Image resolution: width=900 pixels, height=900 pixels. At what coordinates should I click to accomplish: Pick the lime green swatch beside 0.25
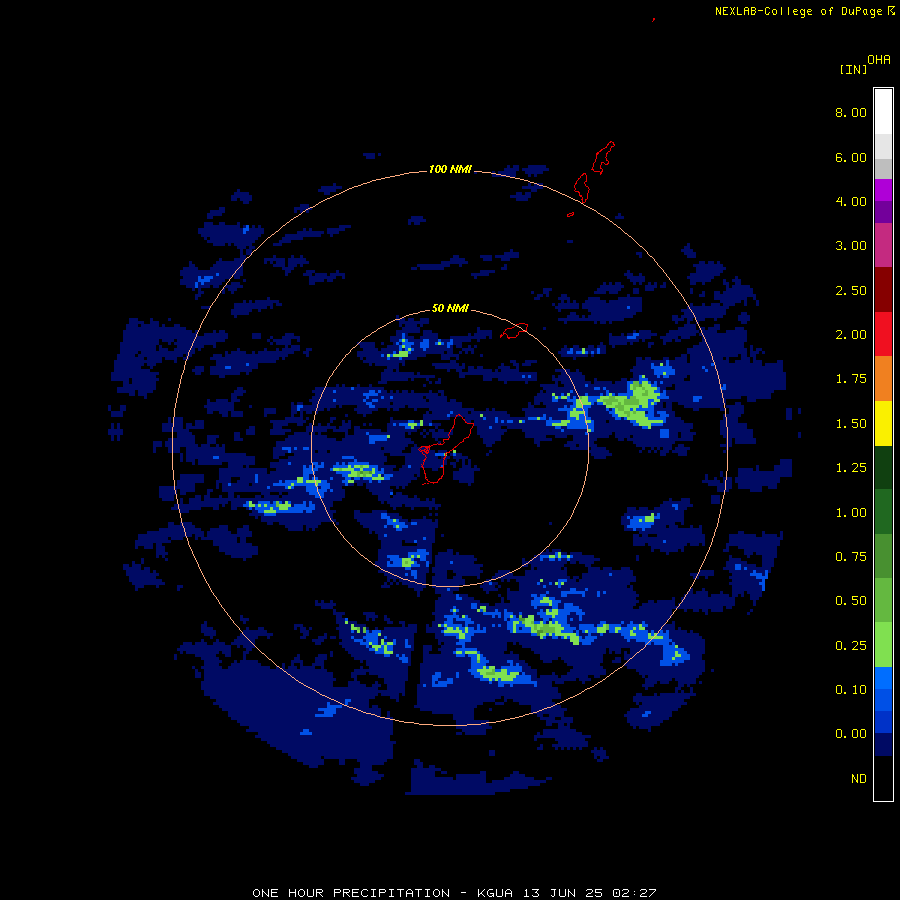click(883, 645)
